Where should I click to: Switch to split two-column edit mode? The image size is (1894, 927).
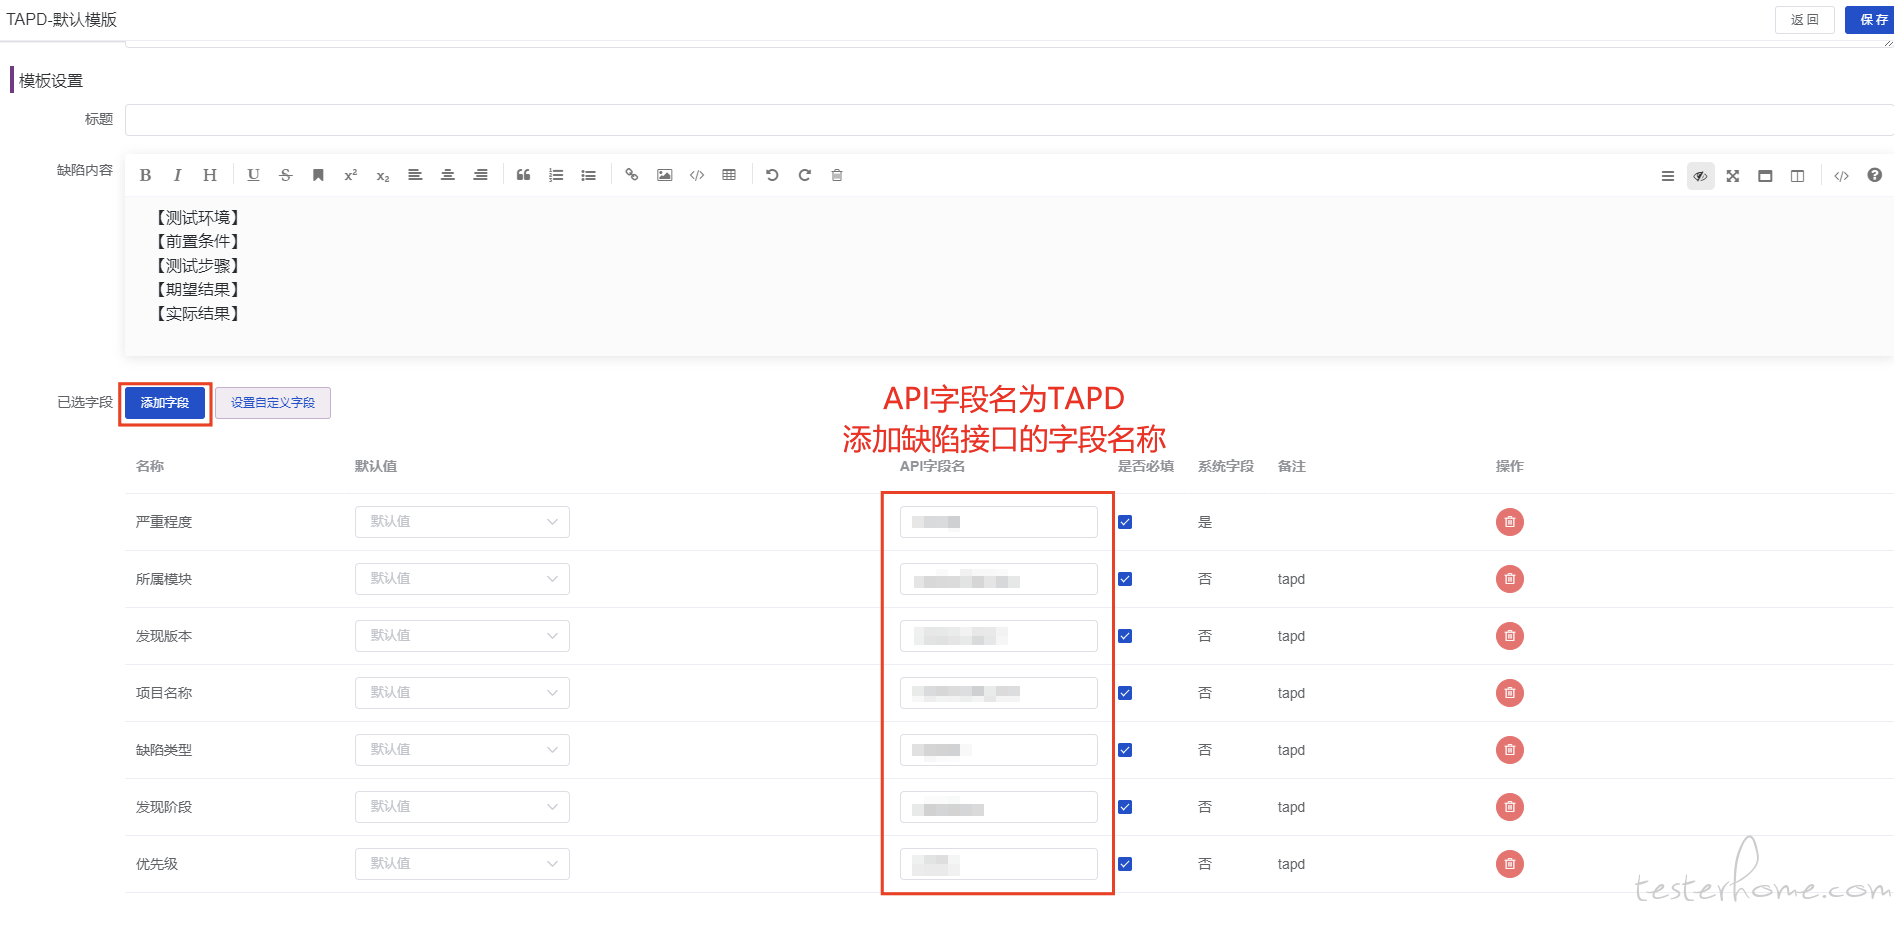pos(1797,176)
